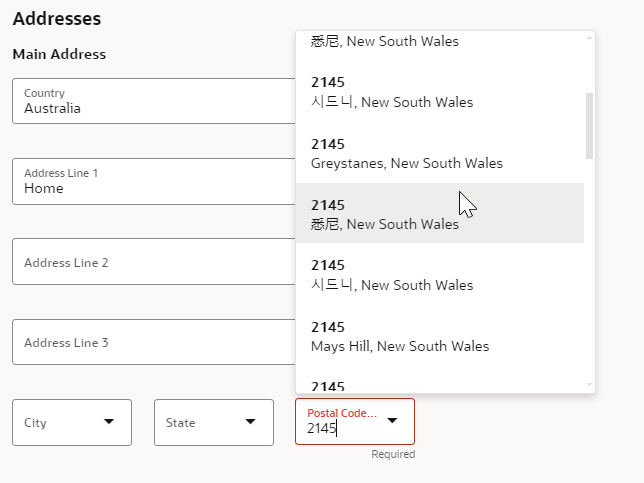Select 2145 Greystanes, New South Wales option
Screen dimensions: 644x483
[440, 153]
